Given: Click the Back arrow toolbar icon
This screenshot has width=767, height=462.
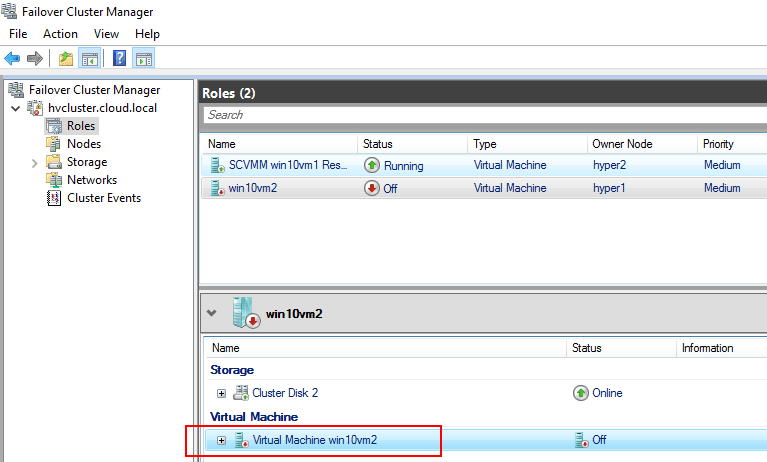Looking at the screenshot, I should [12, 59].
